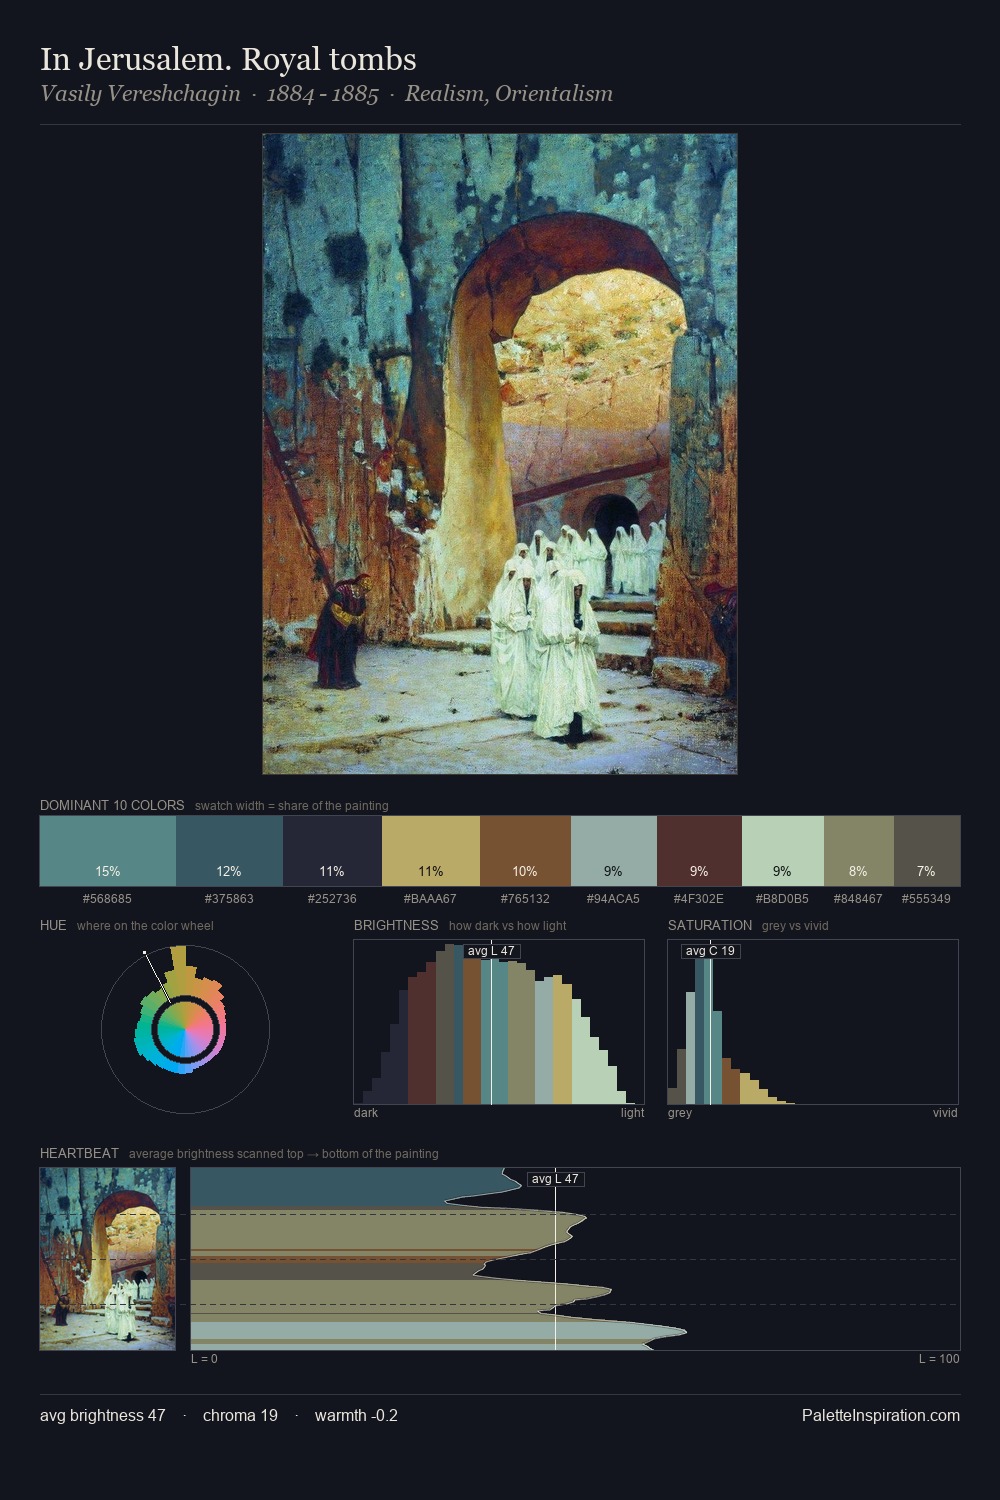
Task: Select the #555349 dark grey swatch
Action: click(x=926, y=851)
